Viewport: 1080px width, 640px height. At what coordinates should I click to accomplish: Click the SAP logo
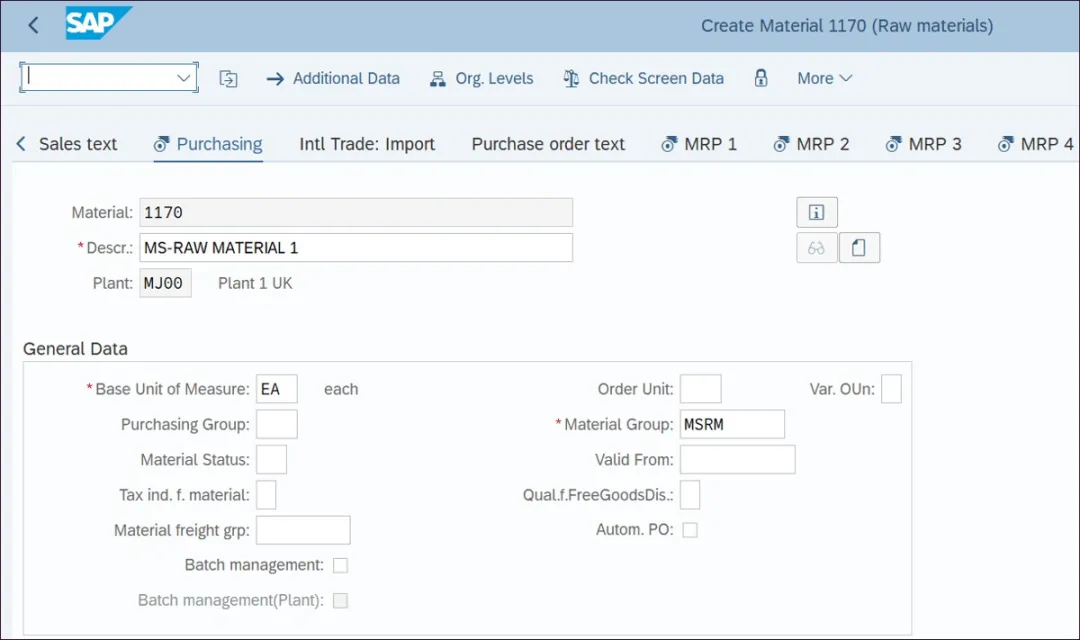pos(98,23)
